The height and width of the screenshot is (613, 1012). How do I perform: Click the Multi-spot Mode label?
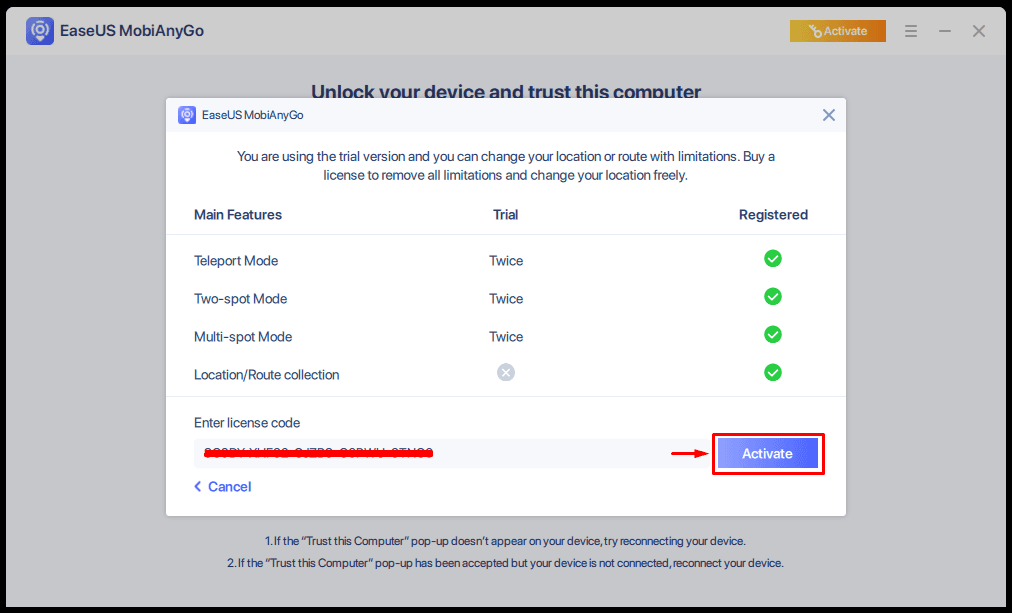(x=243, y=337)
